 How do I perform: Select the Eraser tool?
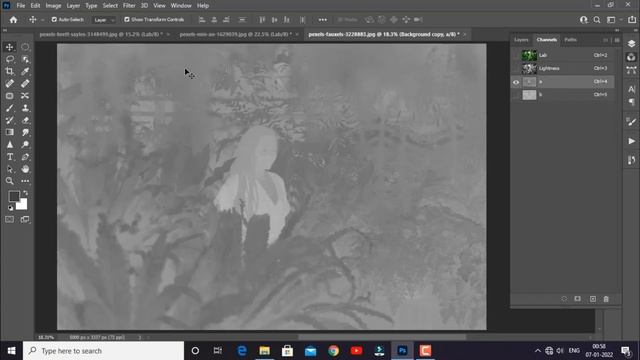(25, 120)
